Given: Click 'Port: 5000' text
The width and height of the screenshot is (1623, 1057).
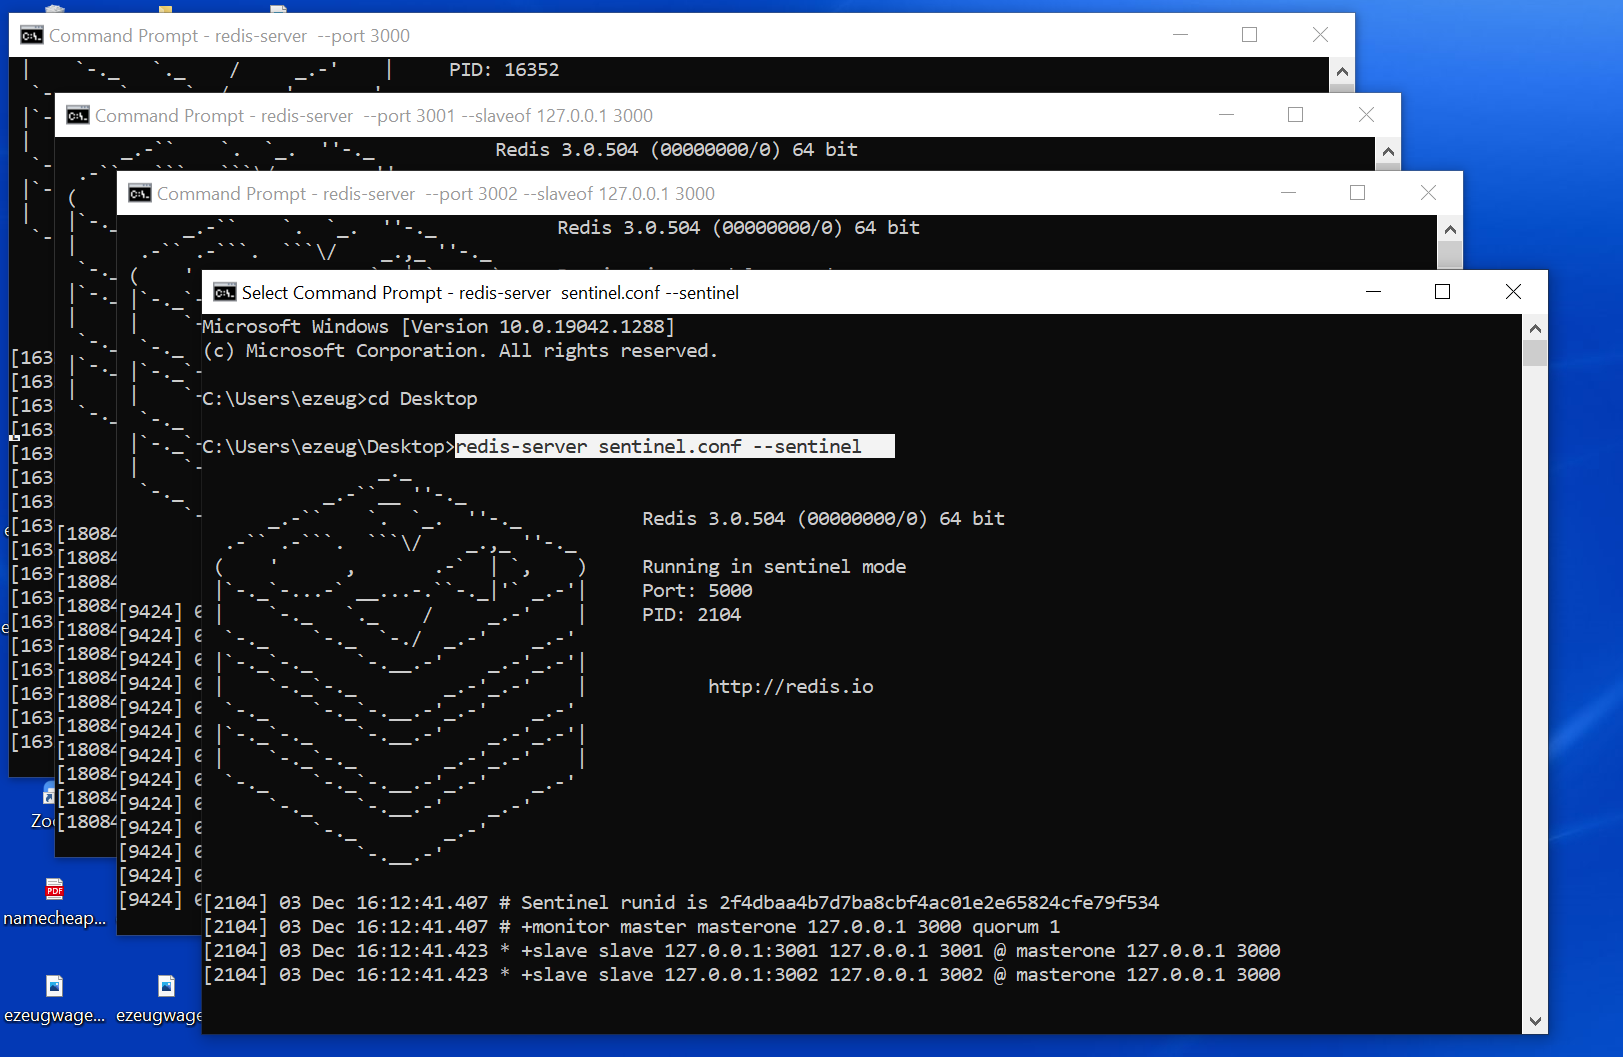Looking at the screenshot, I should 697,590.
